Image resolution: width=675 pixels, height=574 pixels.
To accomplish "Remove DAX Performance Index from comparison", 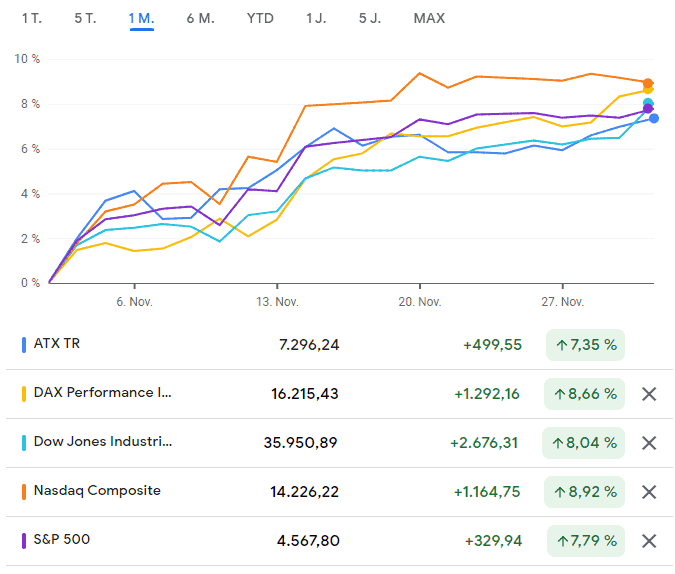I will [649, 394].
